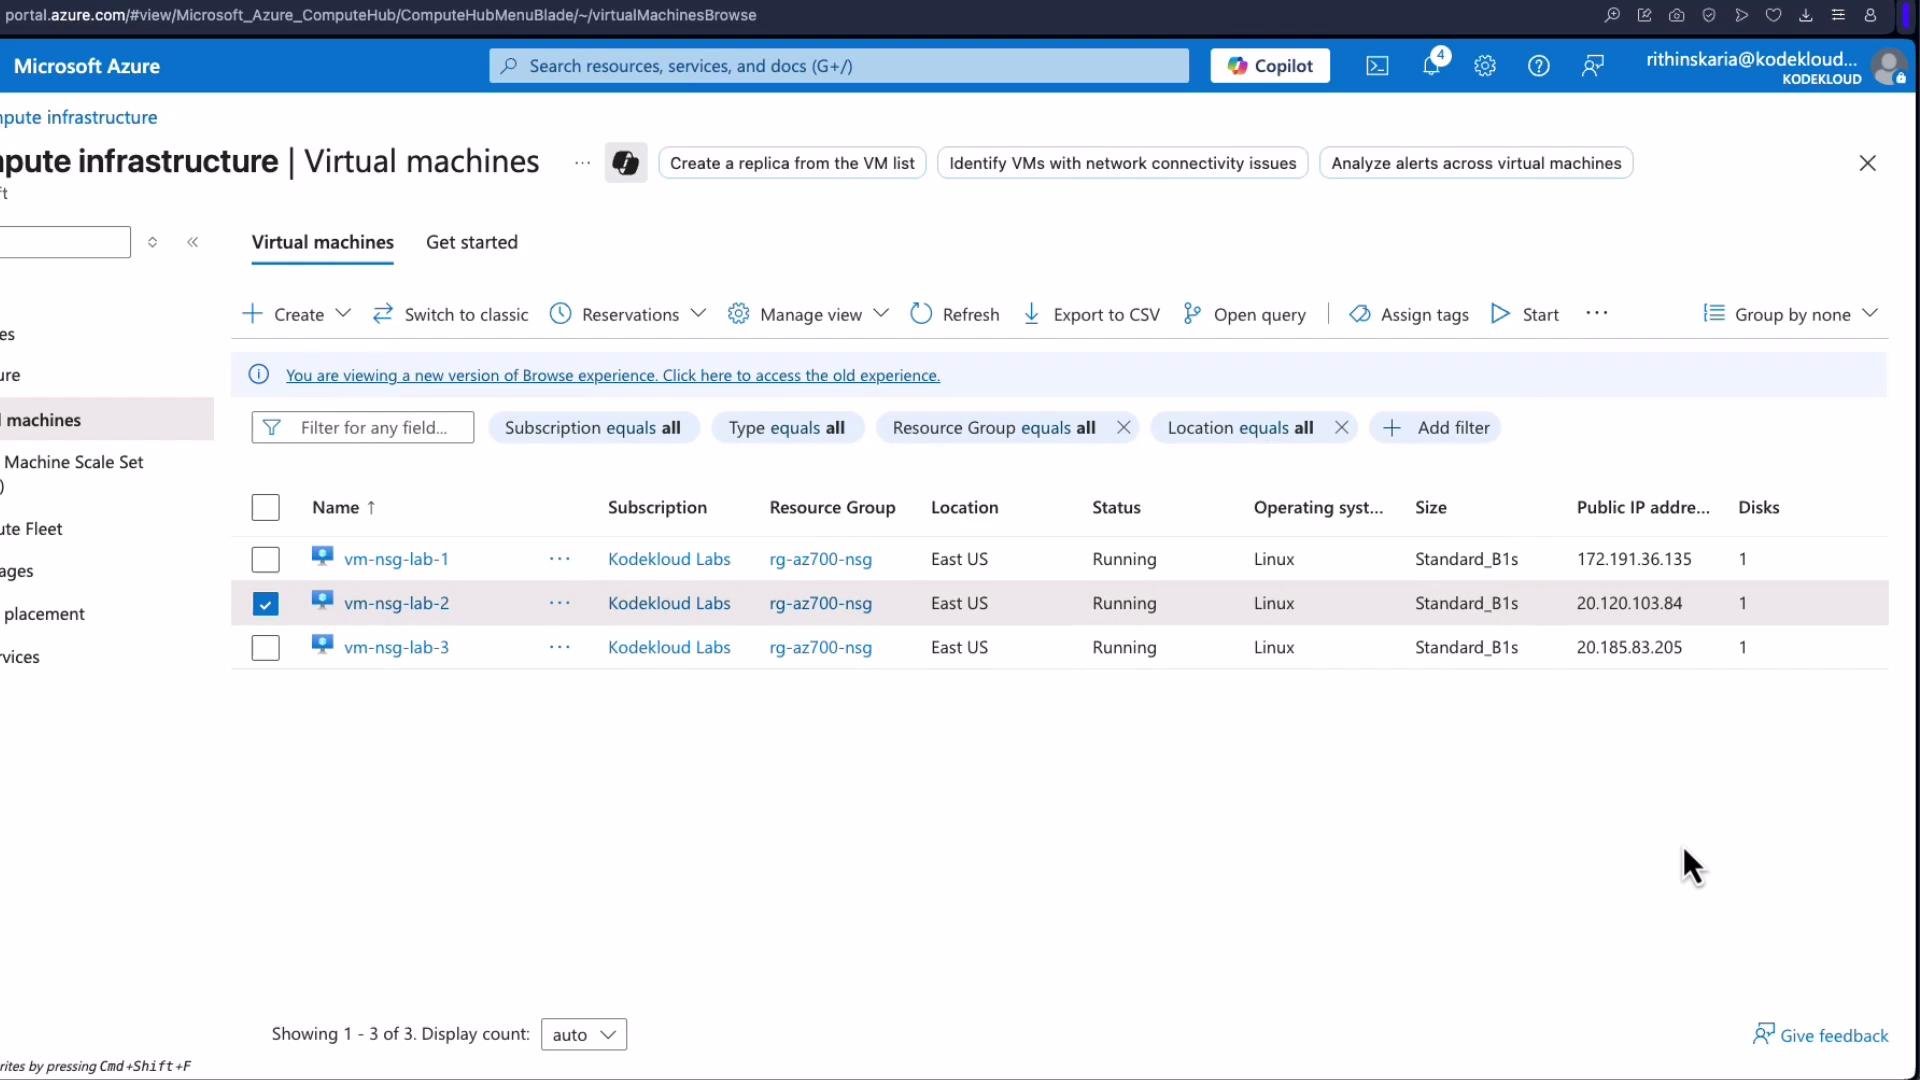Screen dimensions: 1920x1080
Task: Uncheck the vm-nsg-lab-2 row checkbox
Action: 266,604
